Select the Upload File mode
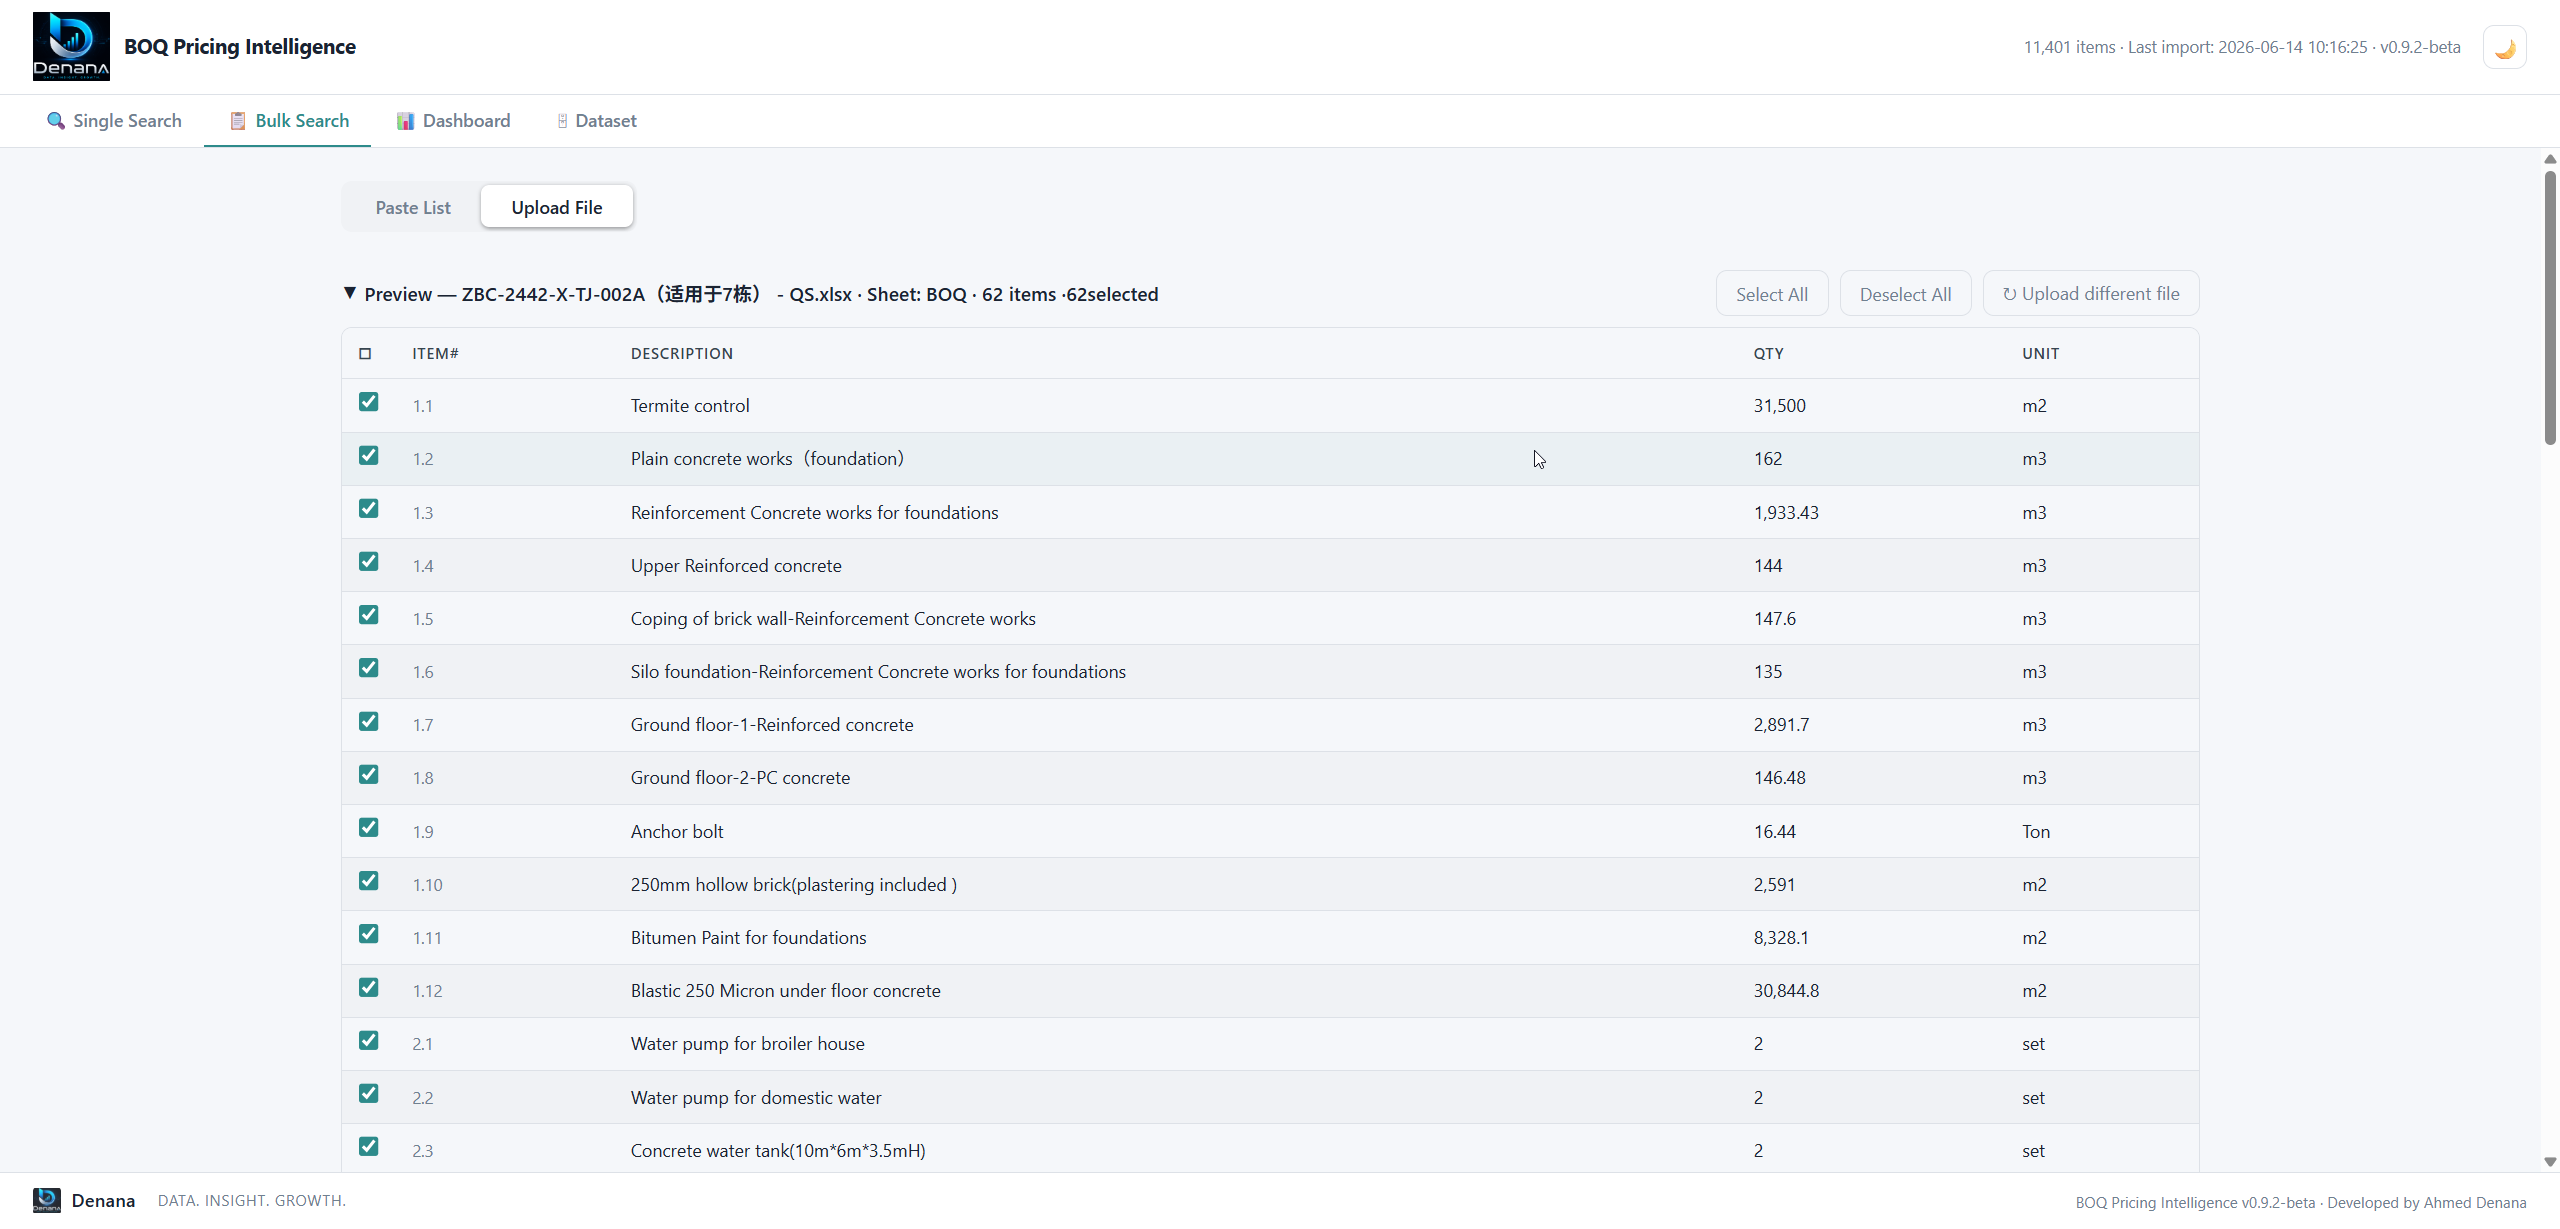This screenshot has height=1229, width=2560. tap(557, 207)
